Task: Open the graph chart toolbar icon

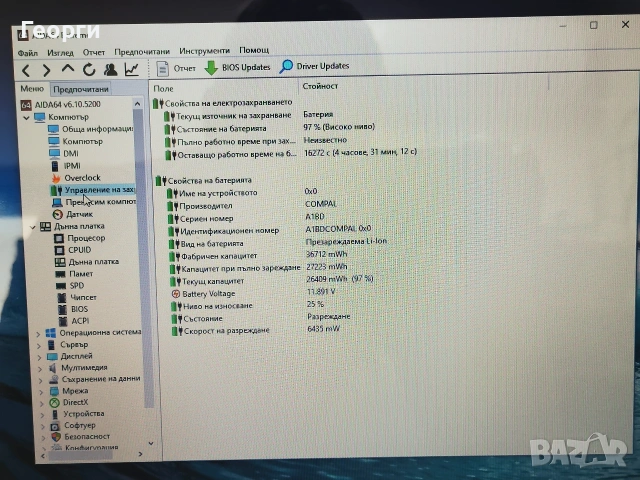Action: pyautogui.click(x=131, y=69)
